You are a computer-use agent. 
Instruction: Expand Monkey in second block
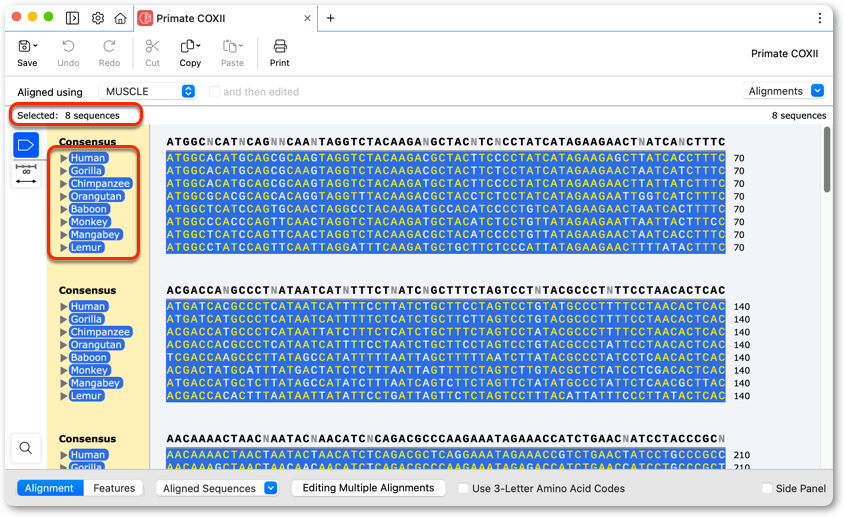64,371
